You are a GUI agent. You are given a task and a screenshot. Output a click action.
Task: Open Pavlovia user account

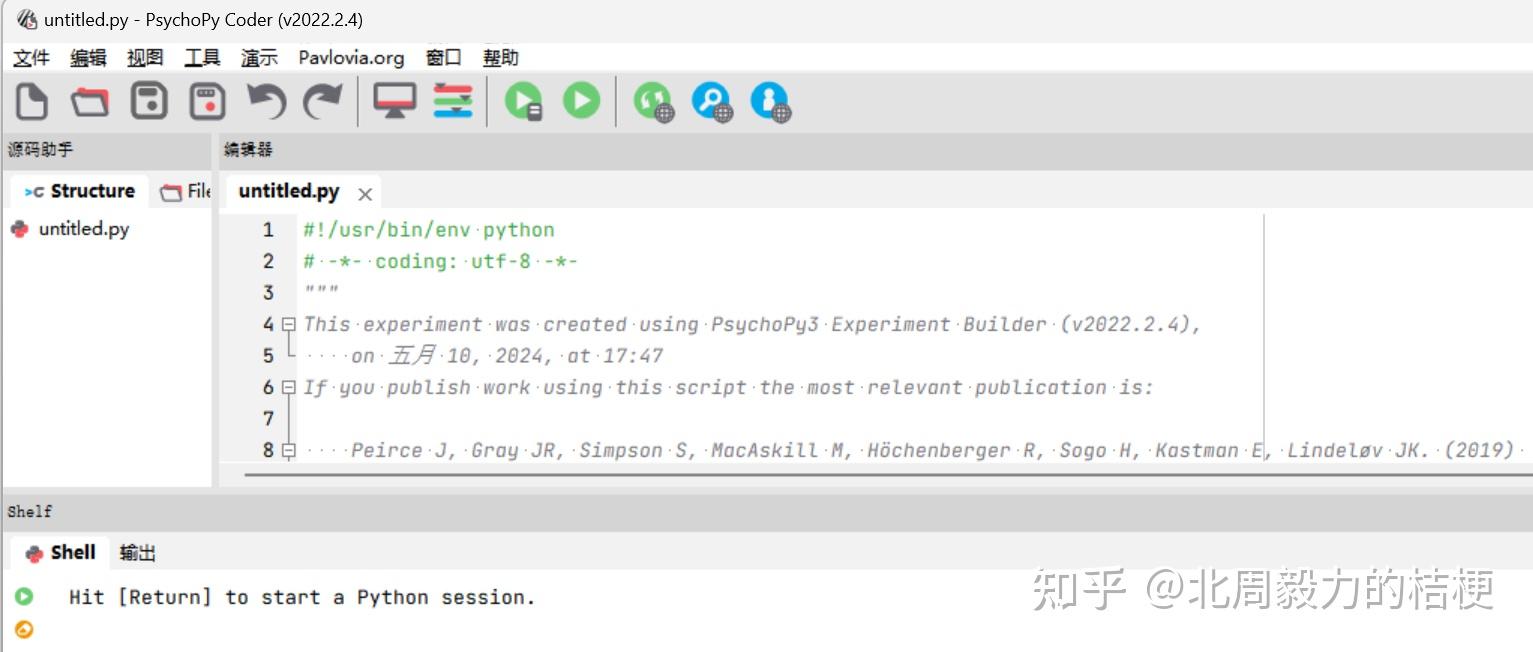click(770, 100)
